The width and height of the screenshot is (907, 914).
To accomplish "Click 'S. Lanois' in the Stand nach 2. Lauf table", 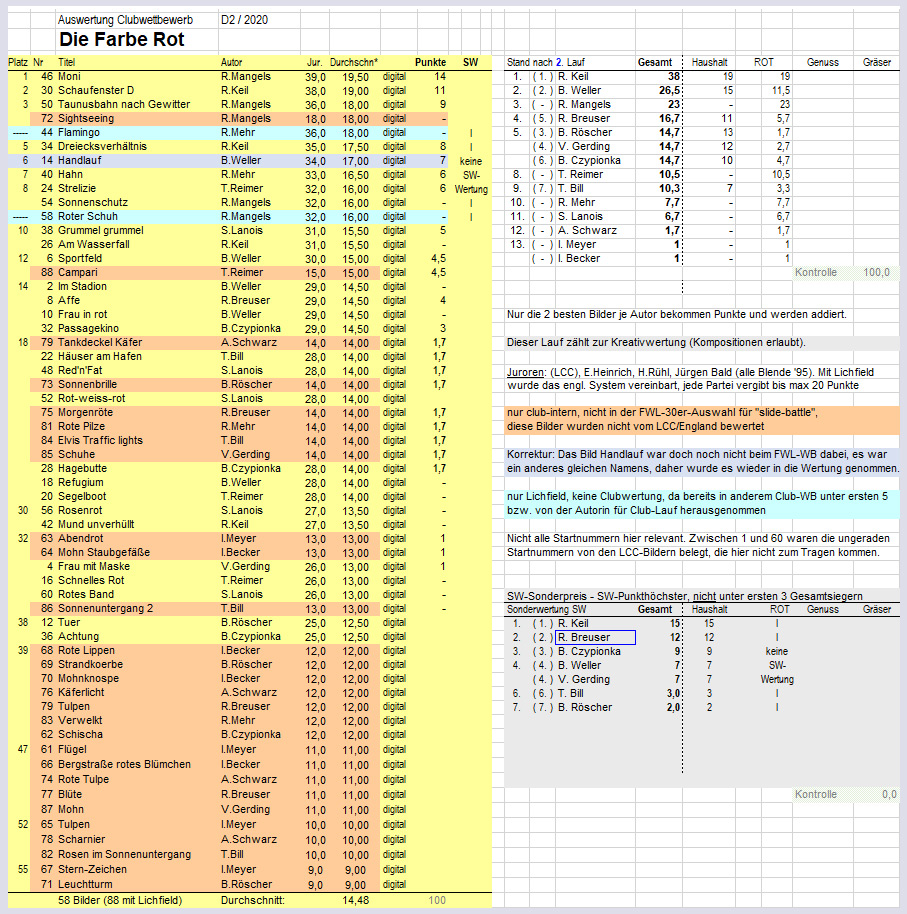I will tap(580, 216).
